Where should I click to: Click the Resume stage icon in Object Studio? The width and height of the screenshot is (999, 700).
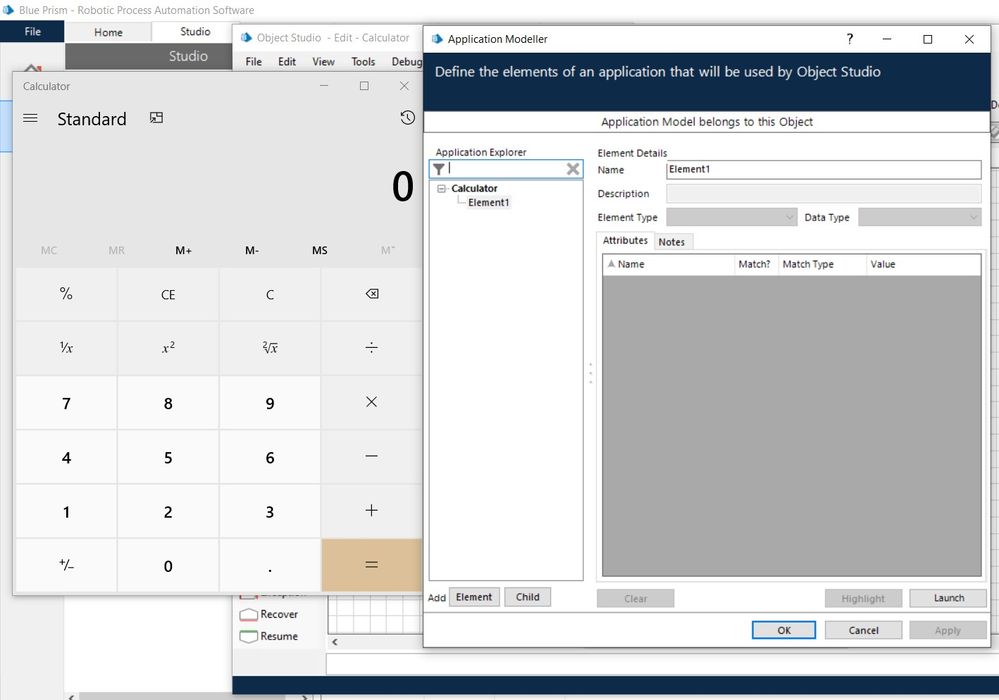[248, 636]
